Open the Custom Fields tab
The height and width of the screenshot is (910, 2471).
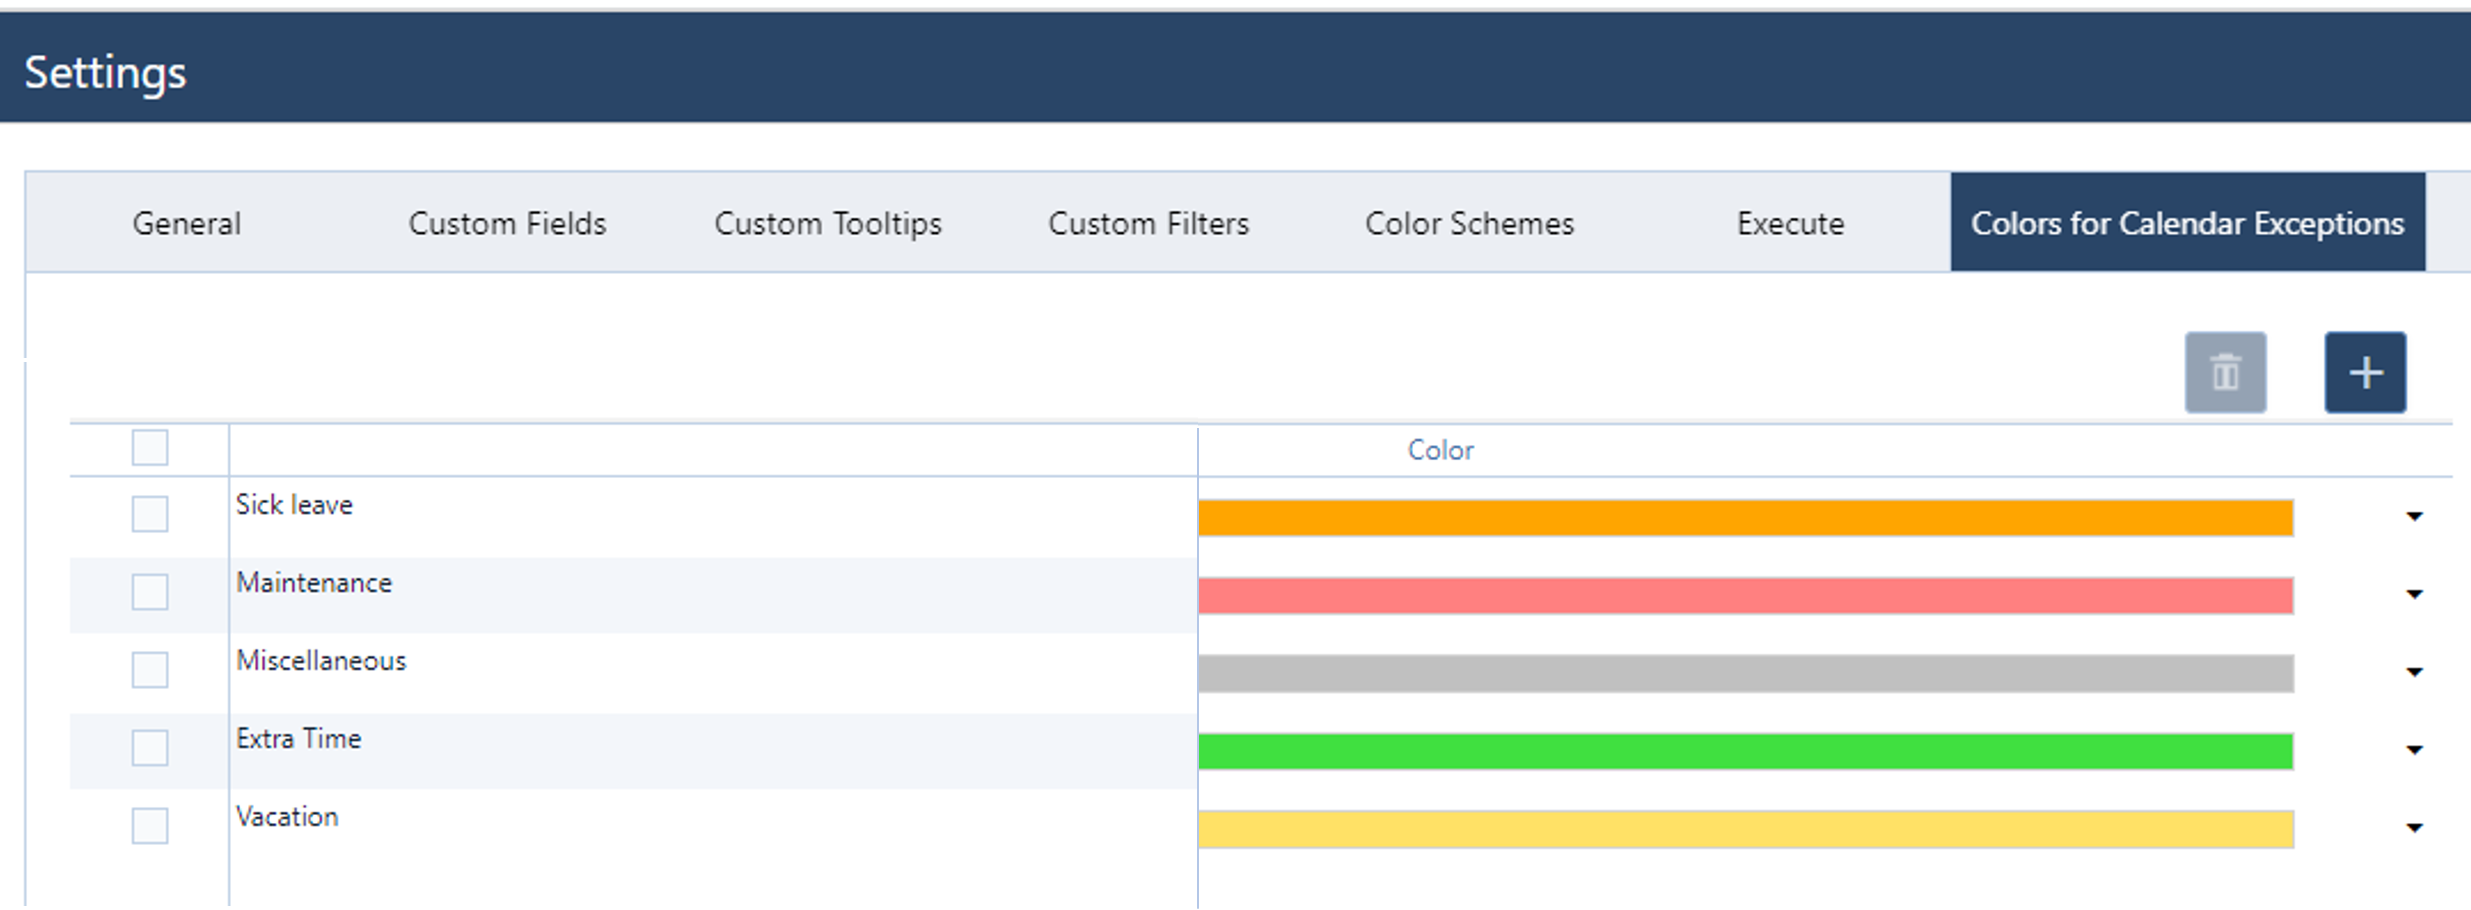pyautogui.click(x=507, y=223)
